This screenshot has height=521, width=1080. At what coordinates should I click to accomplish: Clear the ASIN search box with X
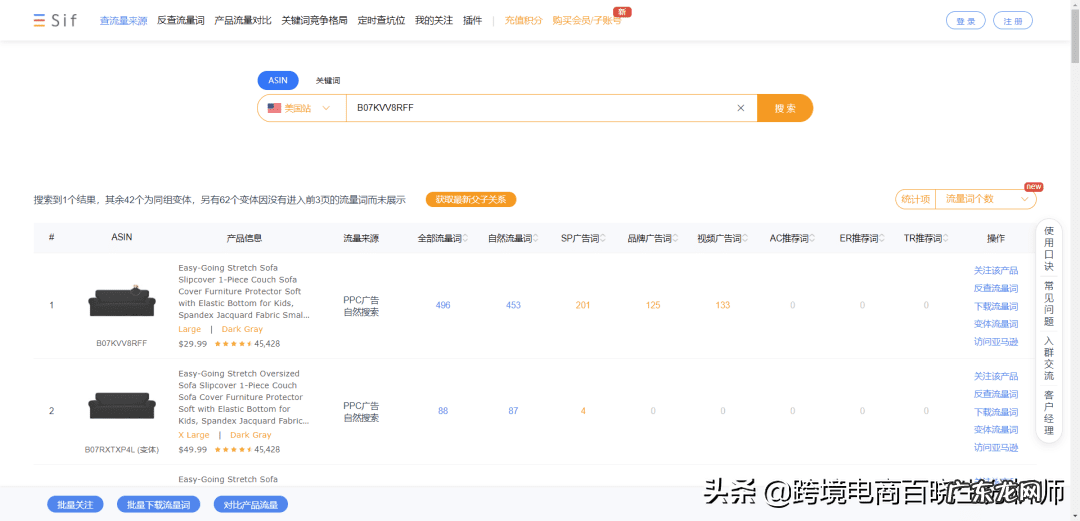click(741, 108)
